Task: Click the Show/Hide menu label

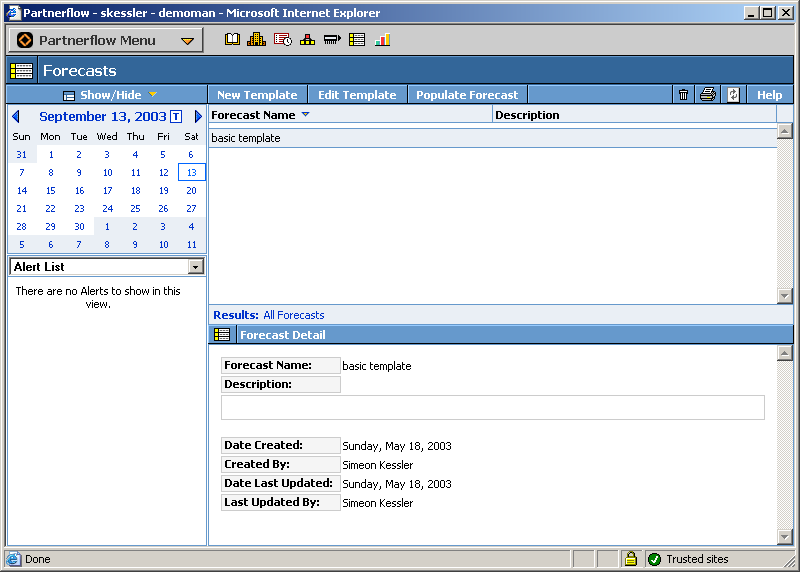Action: 110,95
